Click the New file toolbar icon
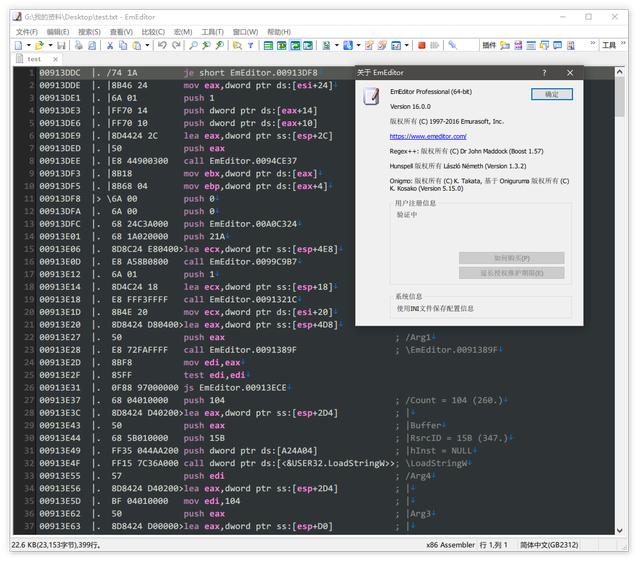The height and width of the screenshot is (564, 640). [x=18, y=45]
